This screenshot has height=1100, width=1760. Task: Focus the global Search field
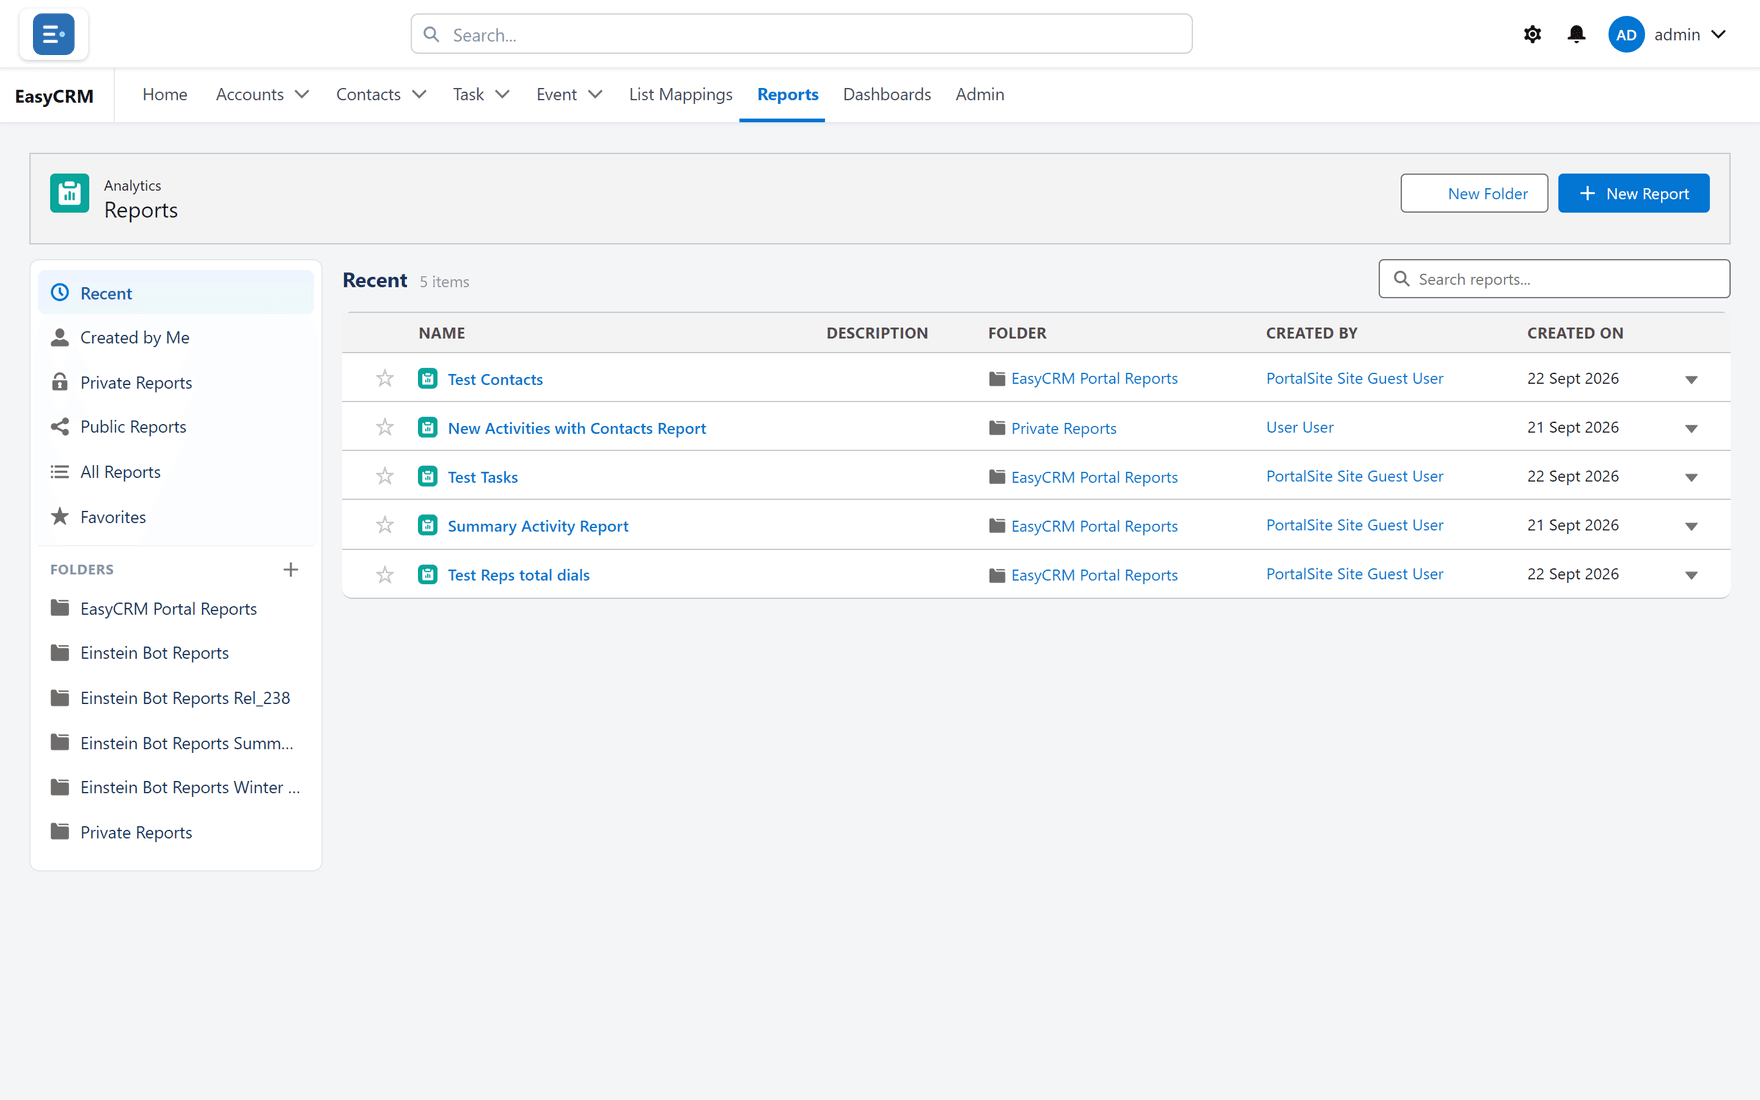pos(801,34)
